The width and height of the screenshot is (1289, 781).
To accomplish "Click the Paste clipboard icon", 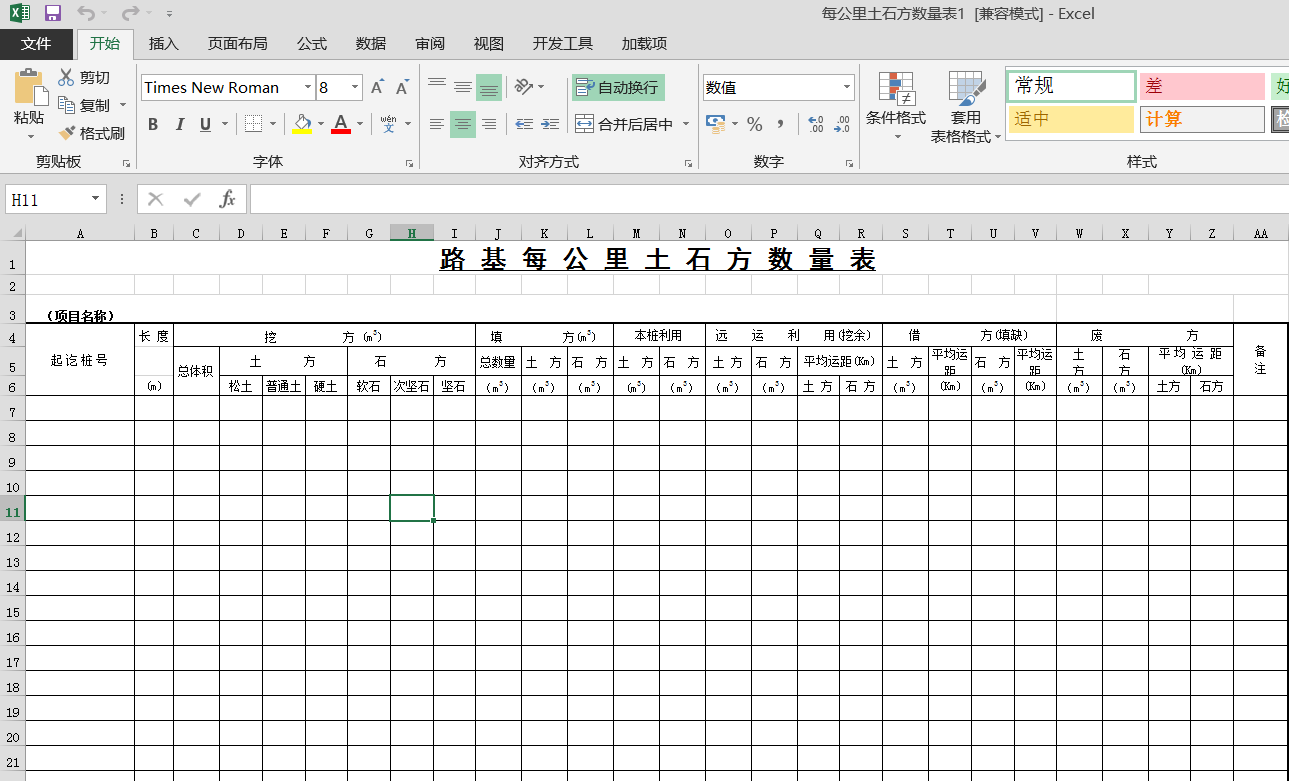I will click(31, 87).
